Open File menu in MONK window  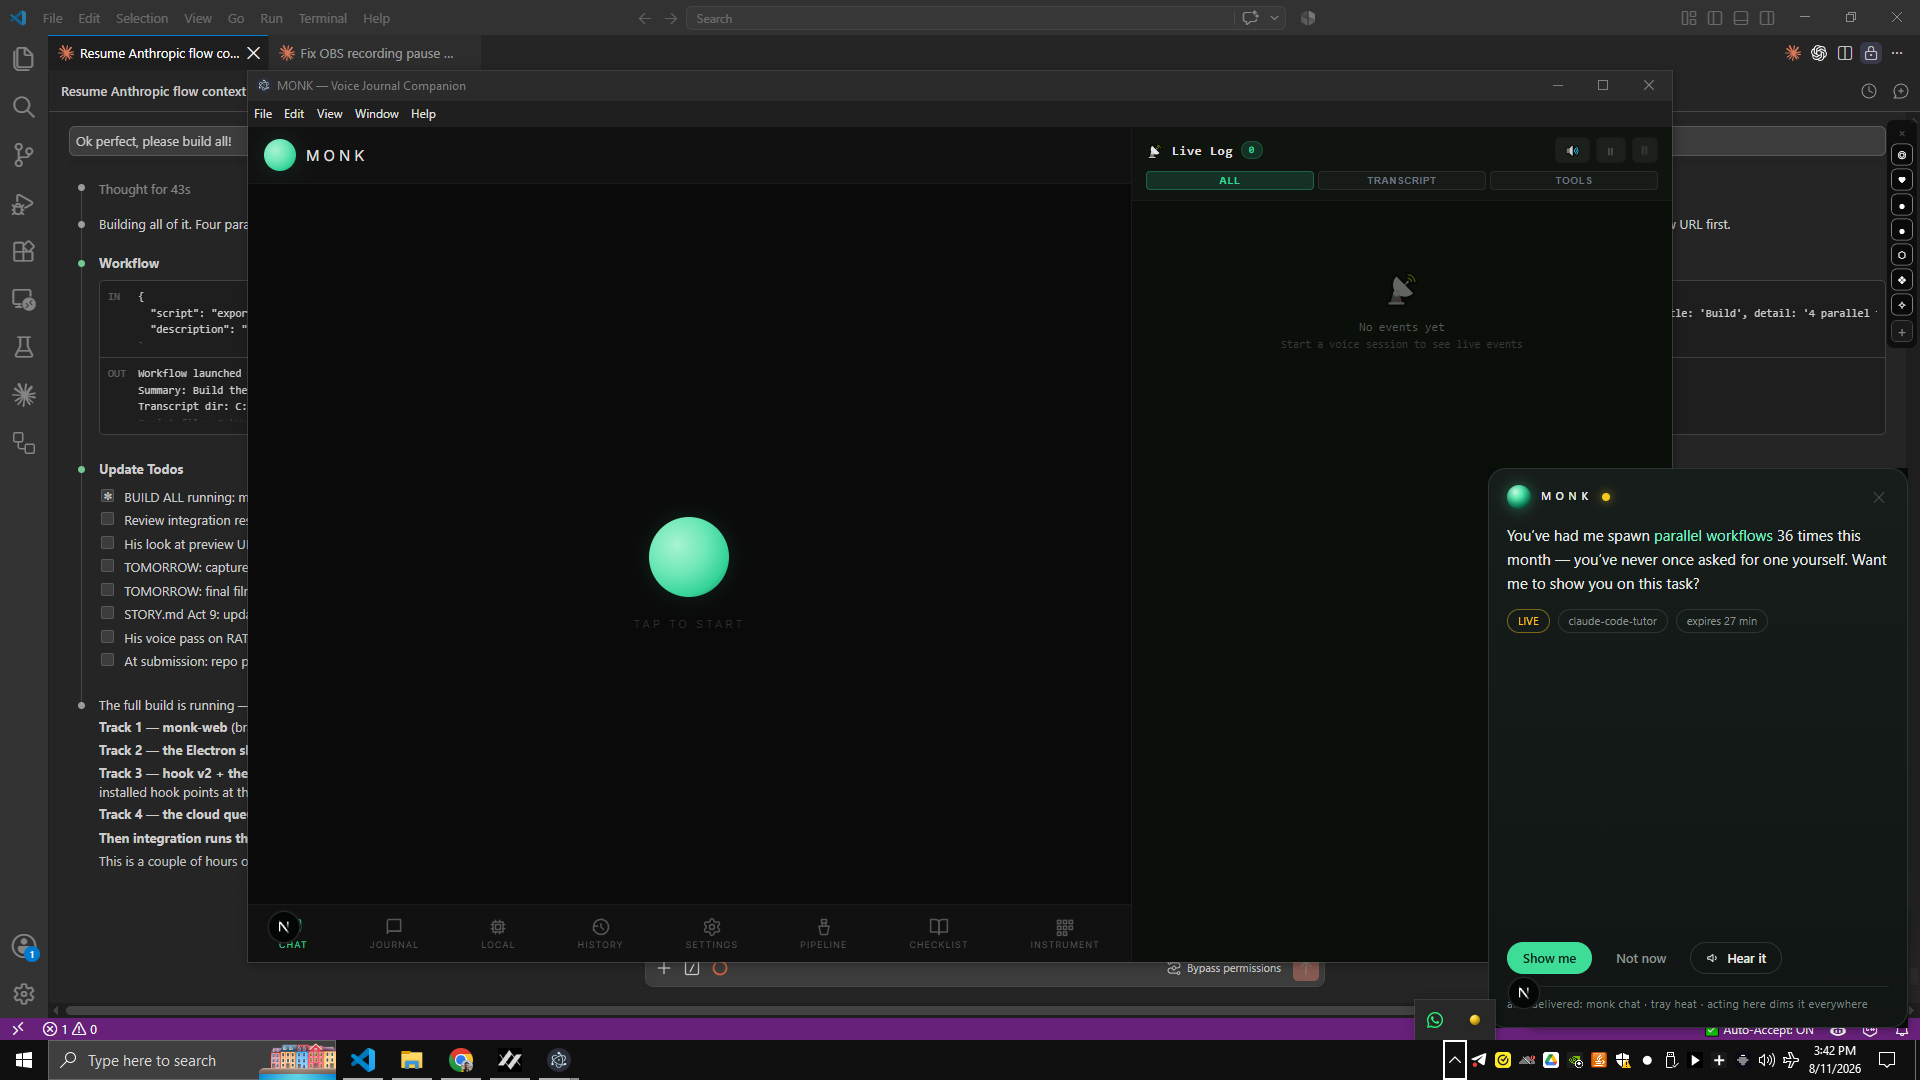pos(263,114)
